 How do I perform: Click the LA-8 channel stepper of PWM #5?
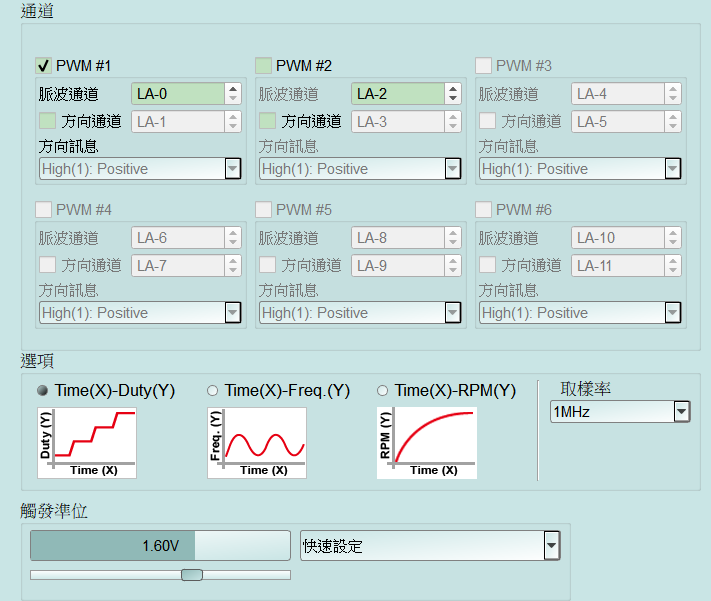click(453, 238)
